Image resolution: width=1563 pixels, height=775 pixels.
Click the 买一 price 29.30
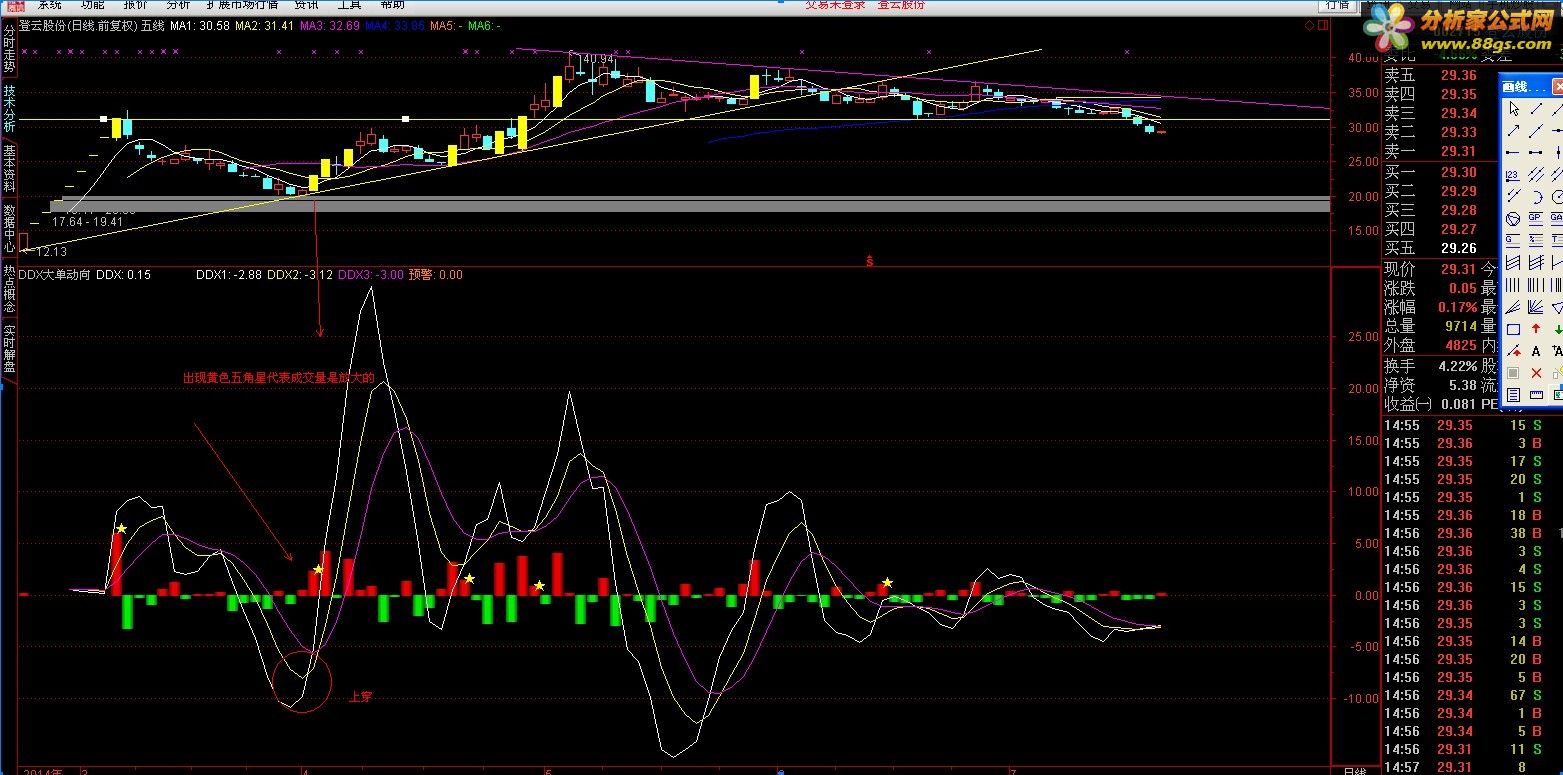(1459, 173)
